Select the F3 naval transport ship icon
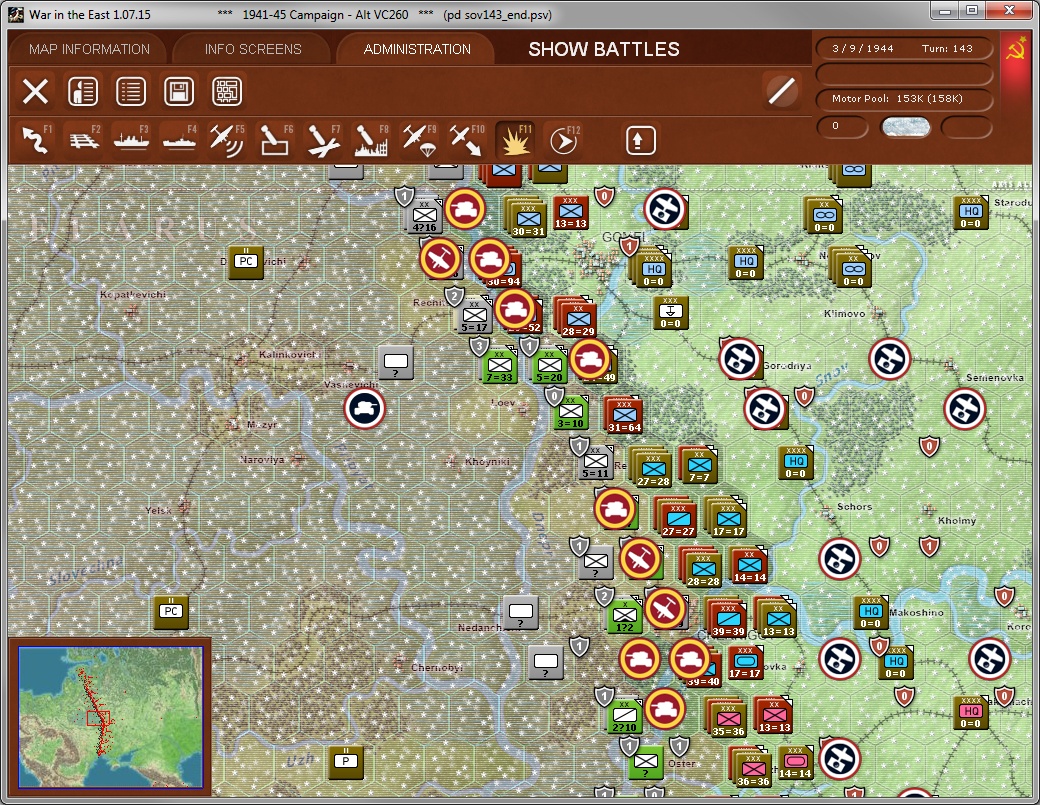The image size is (1040, 805). tap(131, 140)
